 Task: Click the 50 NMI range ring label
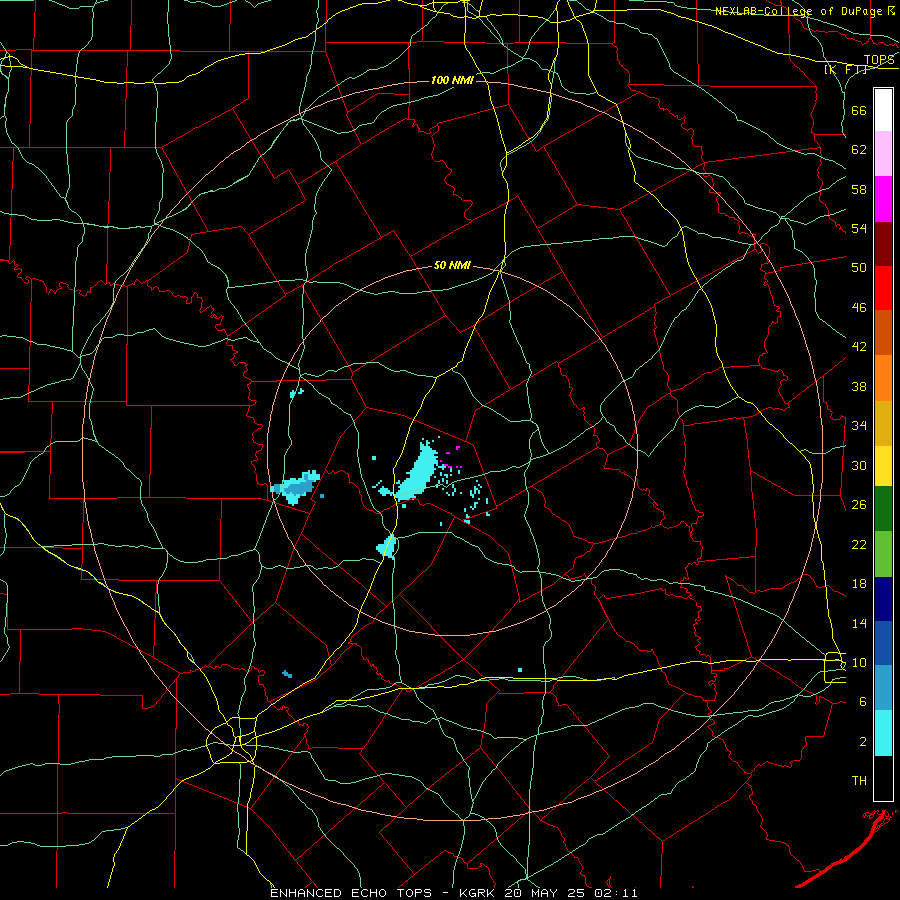click(452, 265)
